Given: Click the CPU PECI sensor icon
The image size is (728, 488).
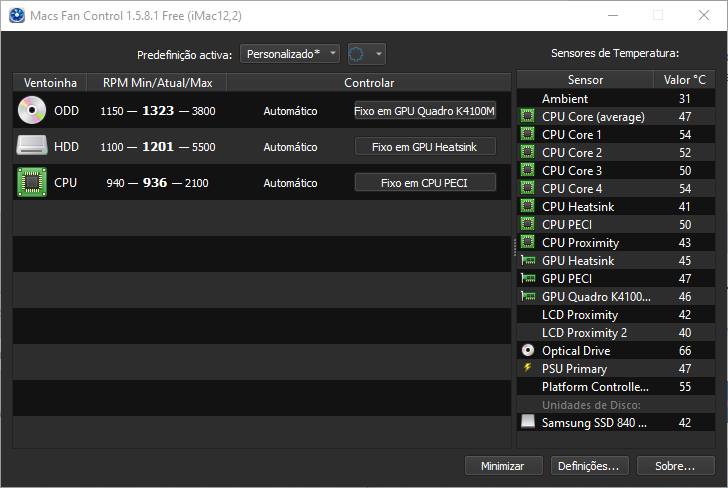Looking at the screenshot, I should 527,224.
